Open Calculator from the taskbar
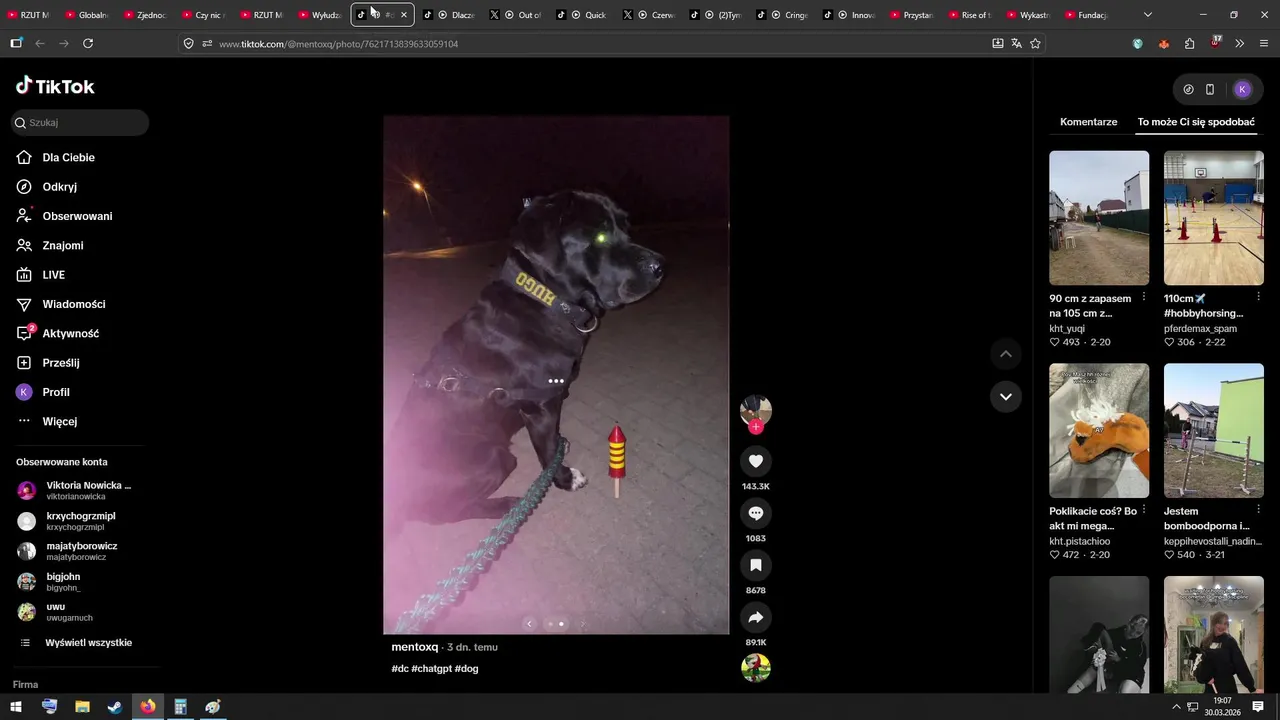The image size is (1280, 720). pos(180,707)
